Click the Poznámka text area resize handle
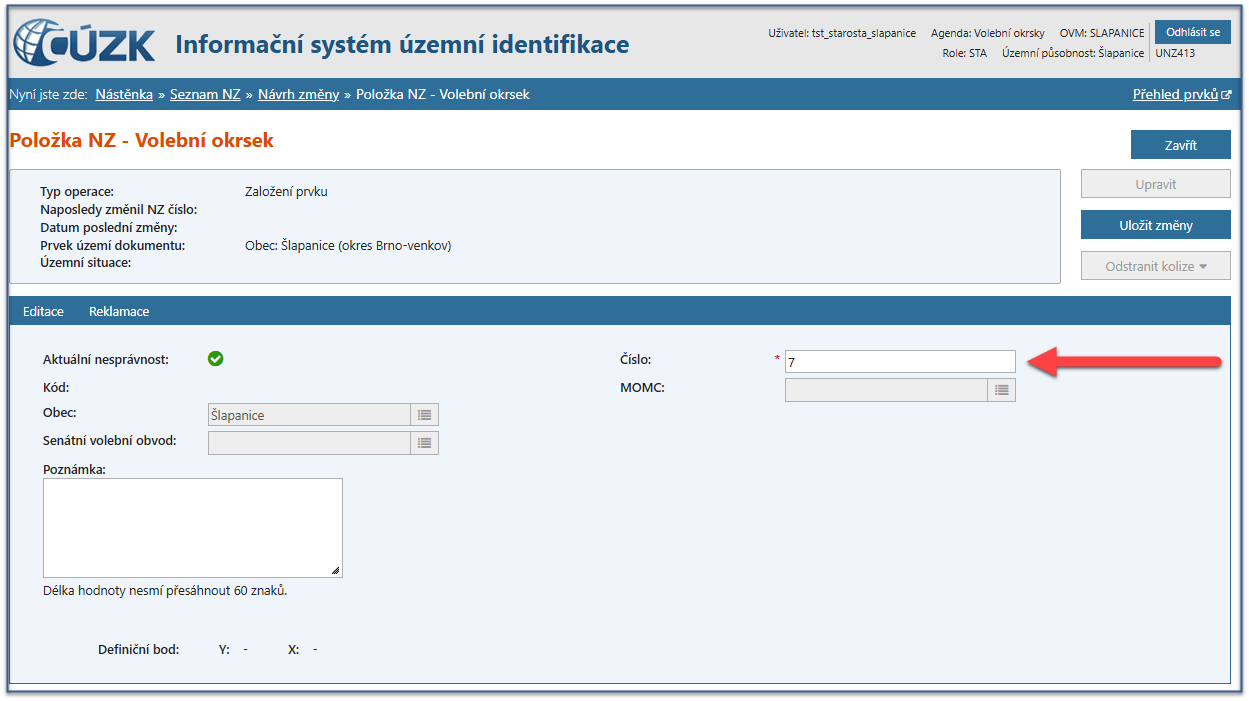1249x701 pixels. point(336,571)
